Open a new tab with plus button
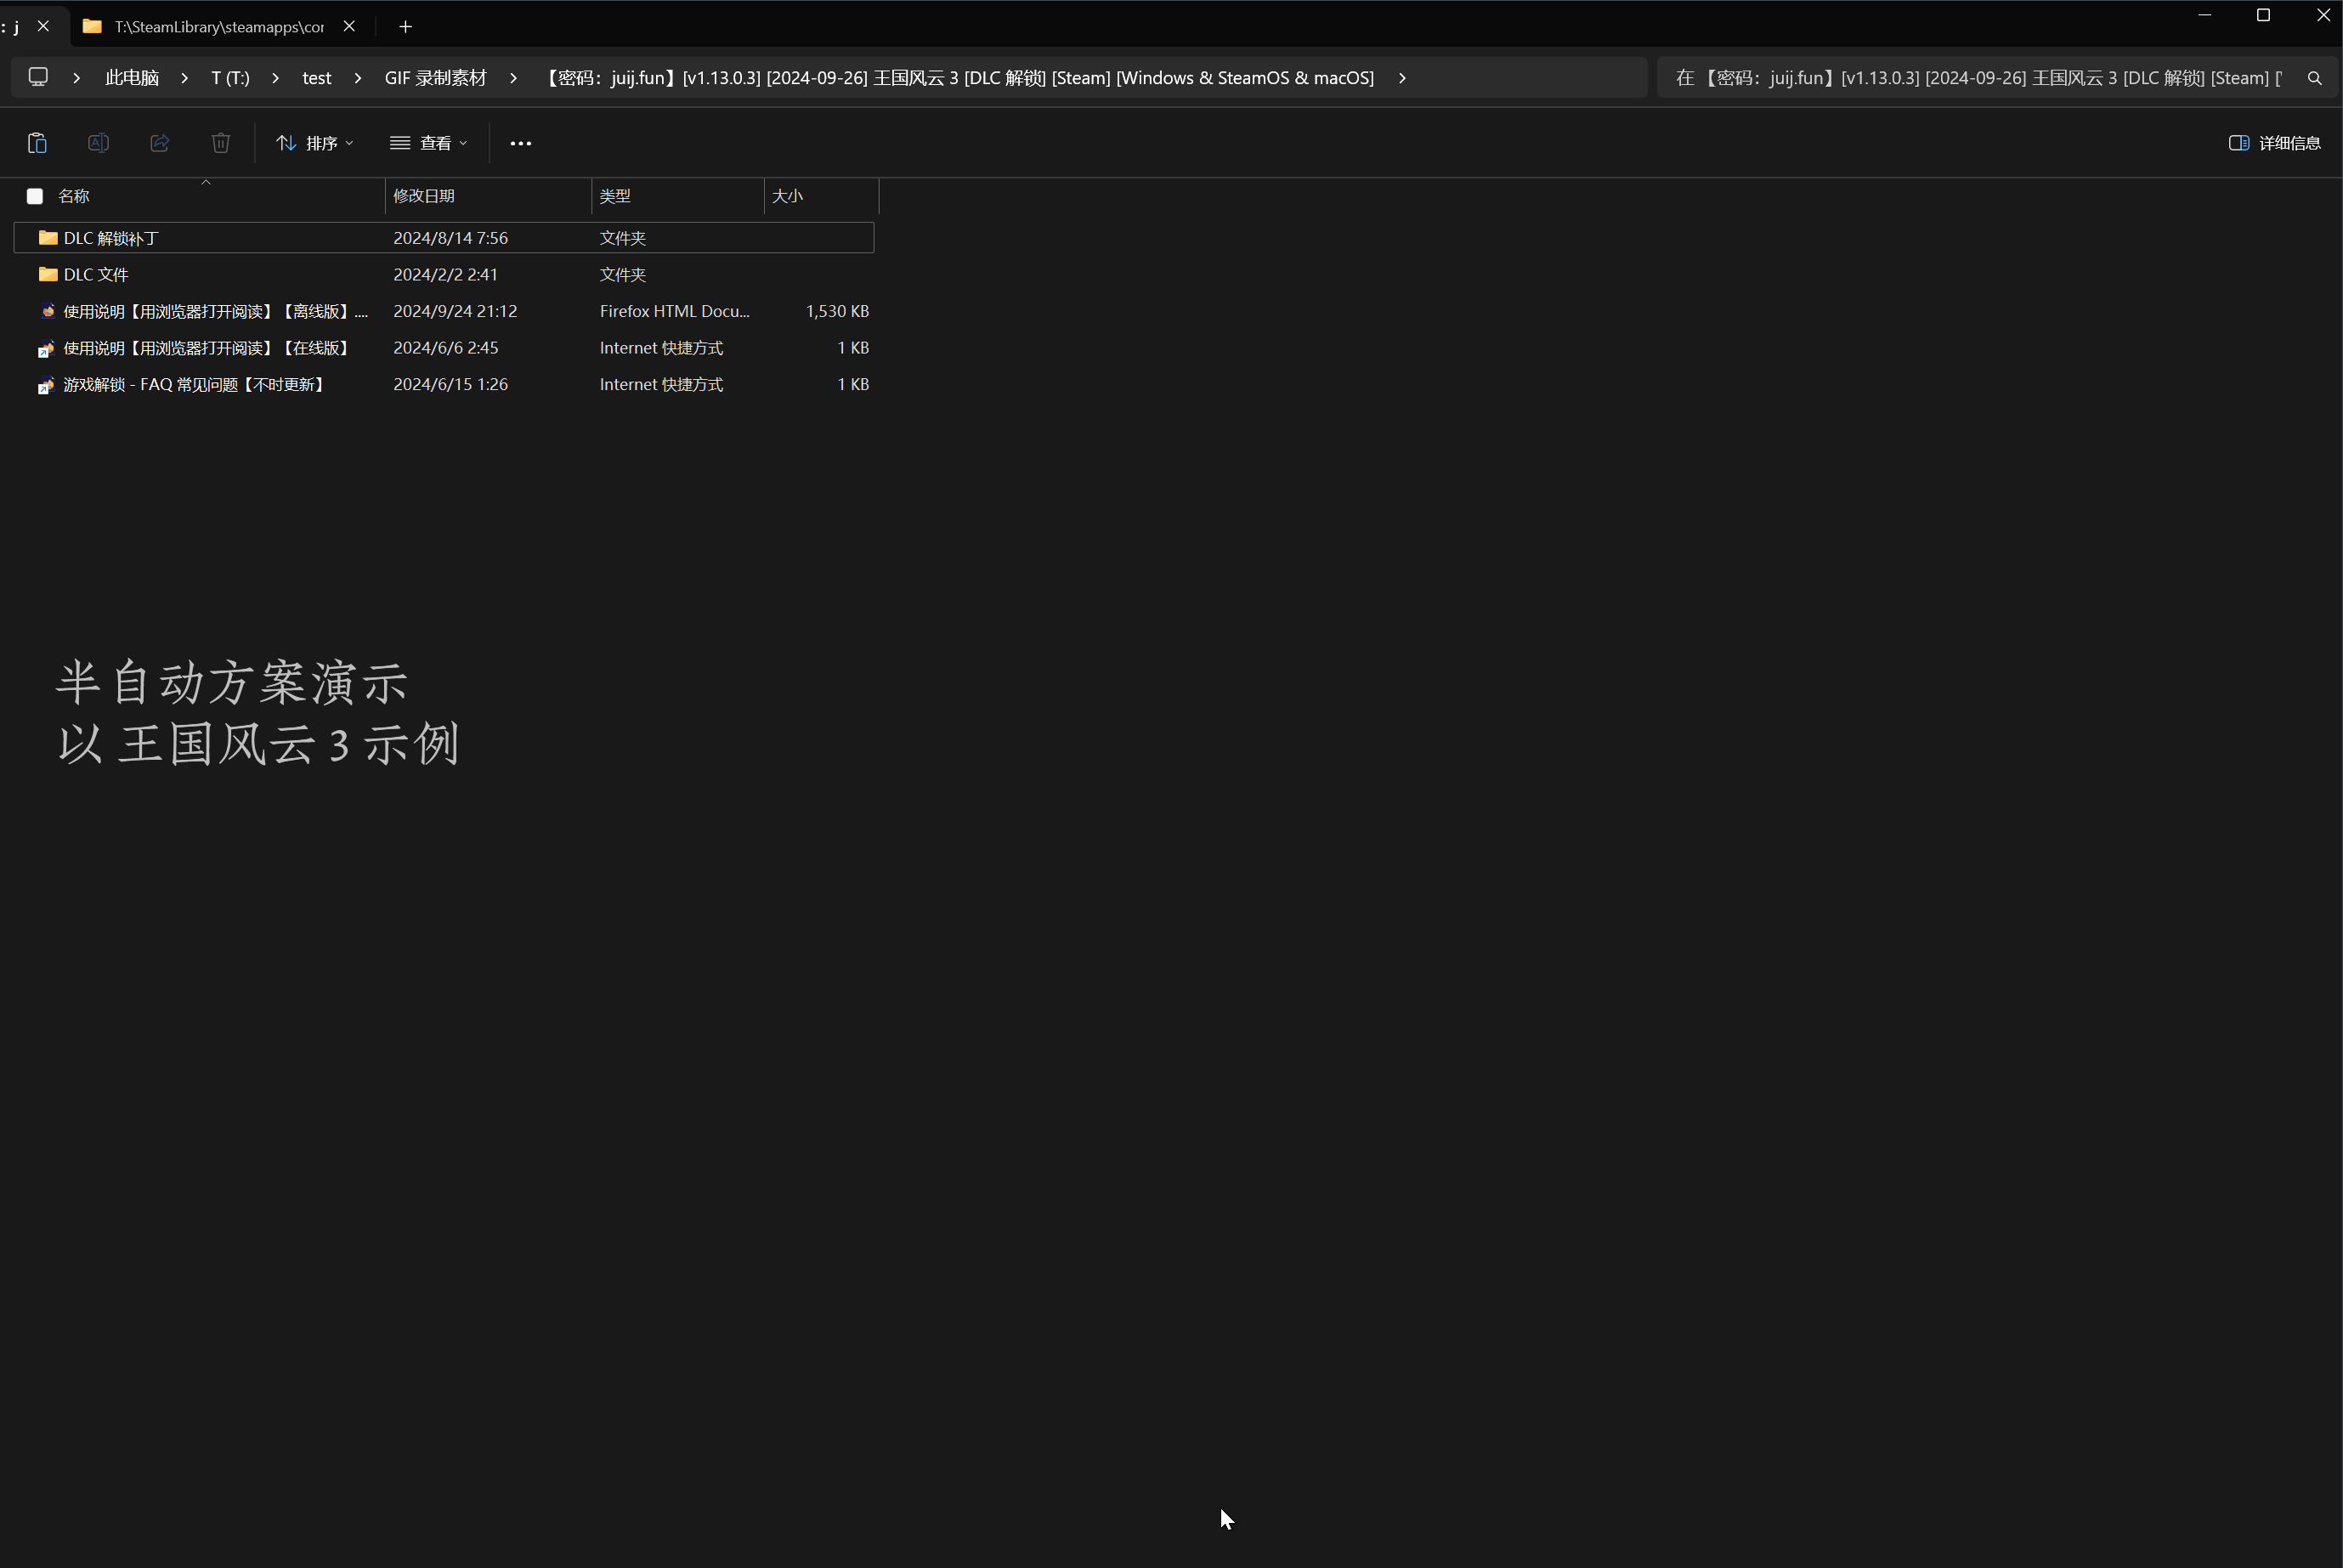The height and width of the screenshot is (1568, 2343). [405, 27]
